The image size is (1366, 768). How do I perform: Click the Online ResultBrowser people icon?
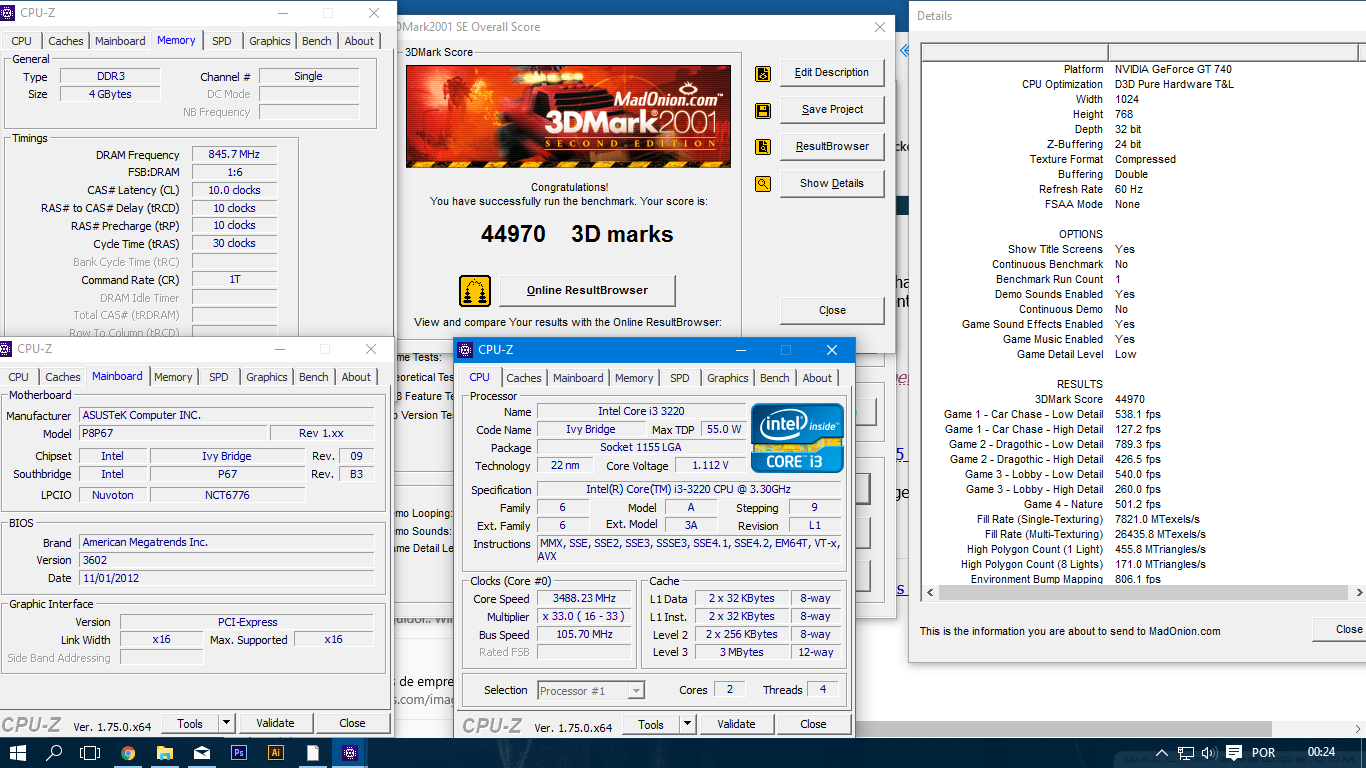coord(475,291)
